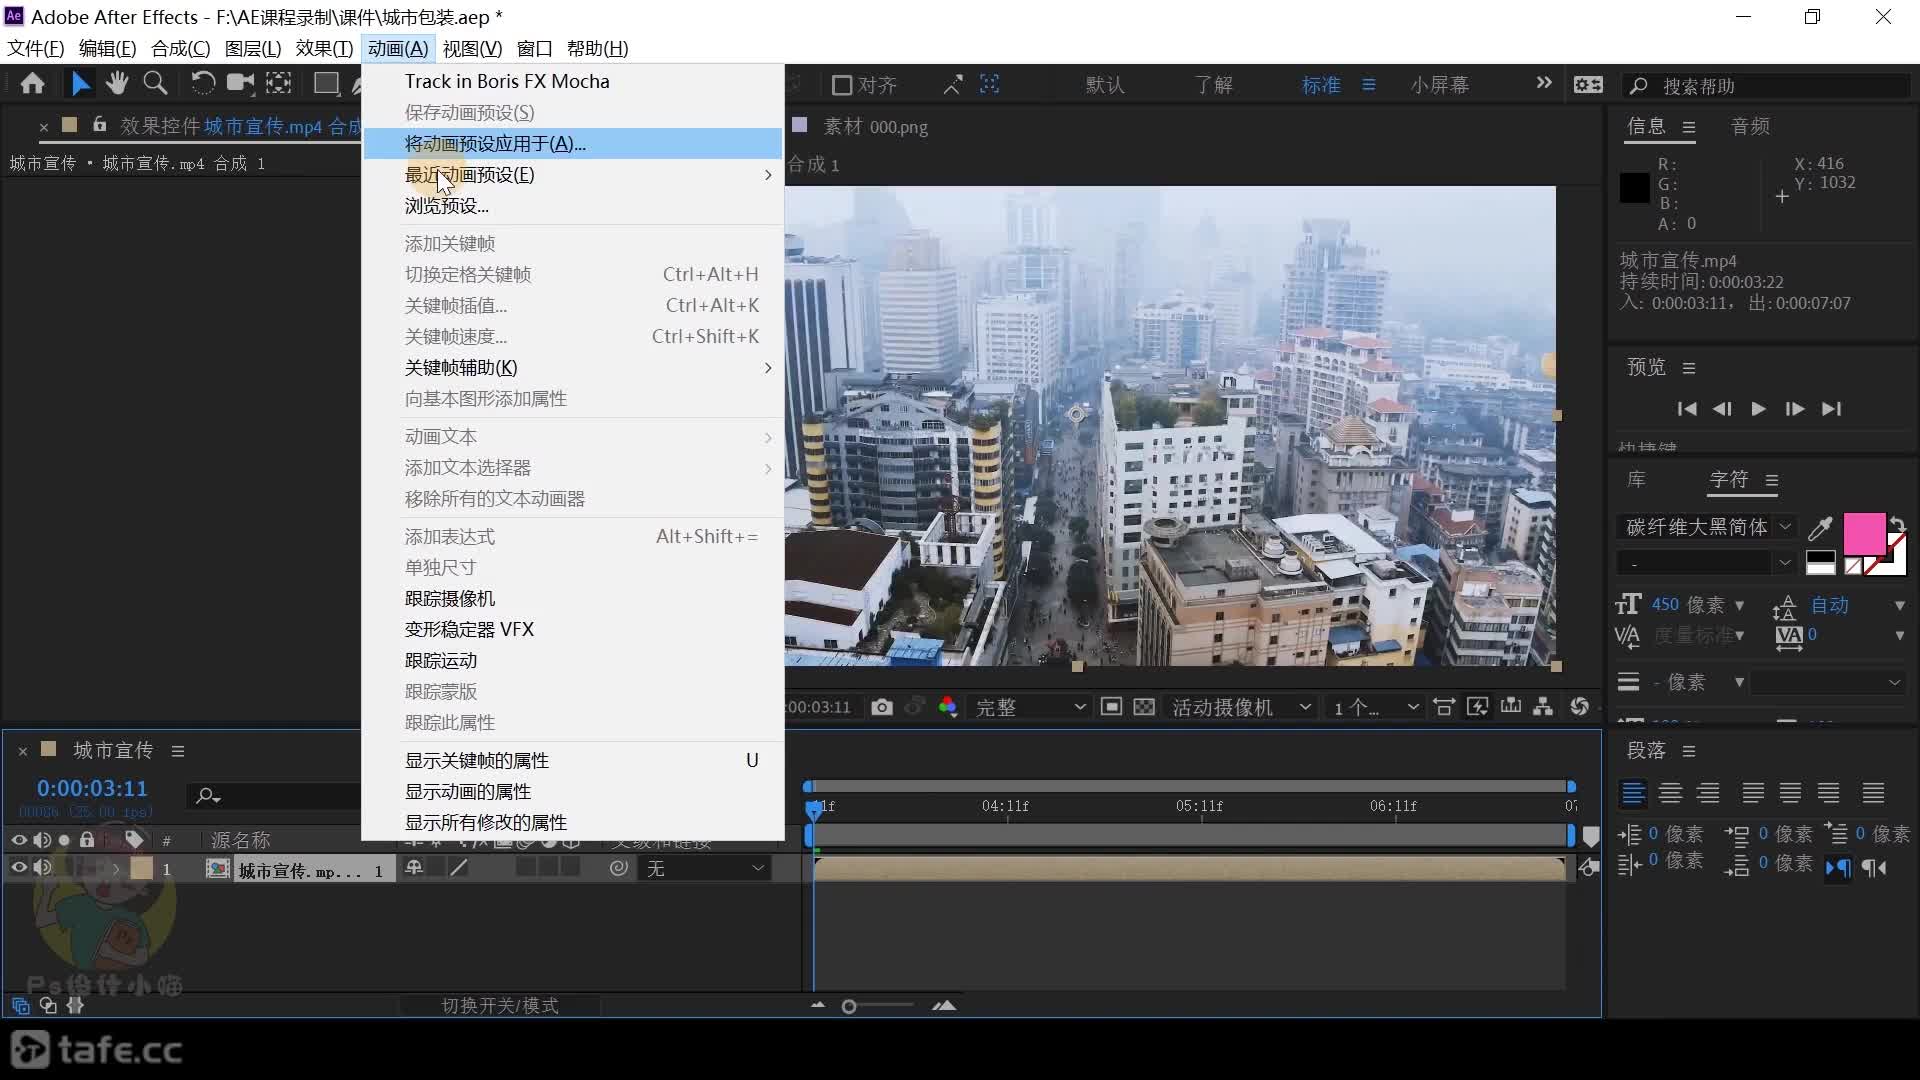Click the pink fill color swatch
The height and width of the screenshot is (1080, 1920).
1863,535
